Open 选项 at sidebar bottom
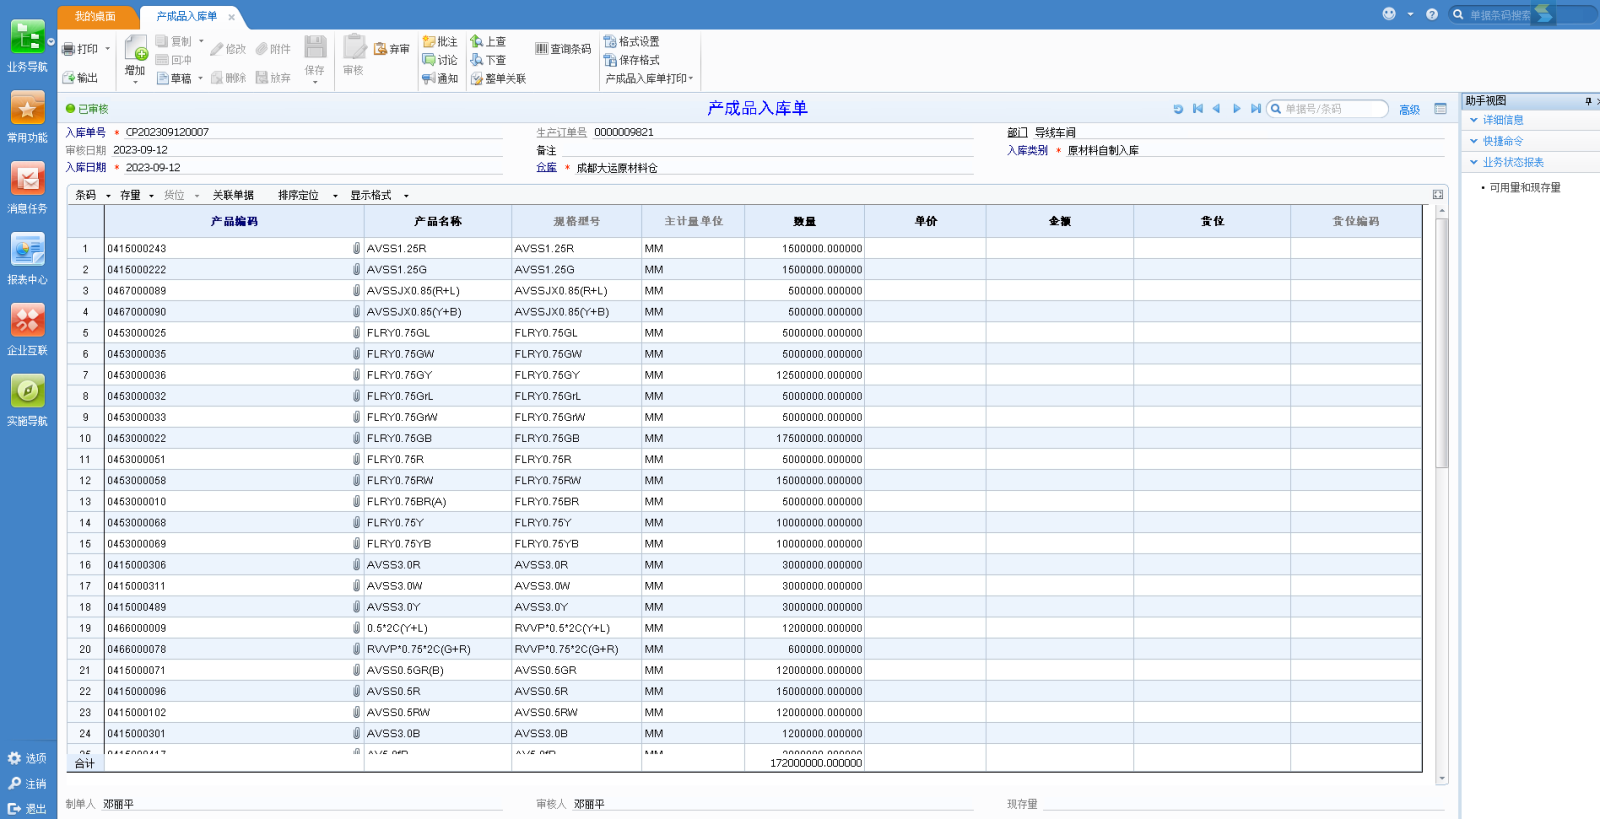This screenshot has width=1600, height=819. click(x=27, y=758)
